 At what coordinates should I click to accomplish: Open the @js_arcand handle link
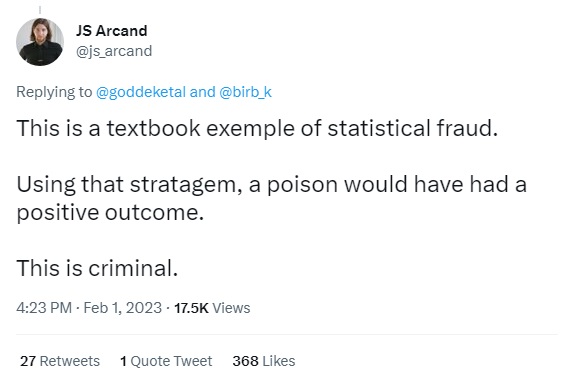(114, 51)
